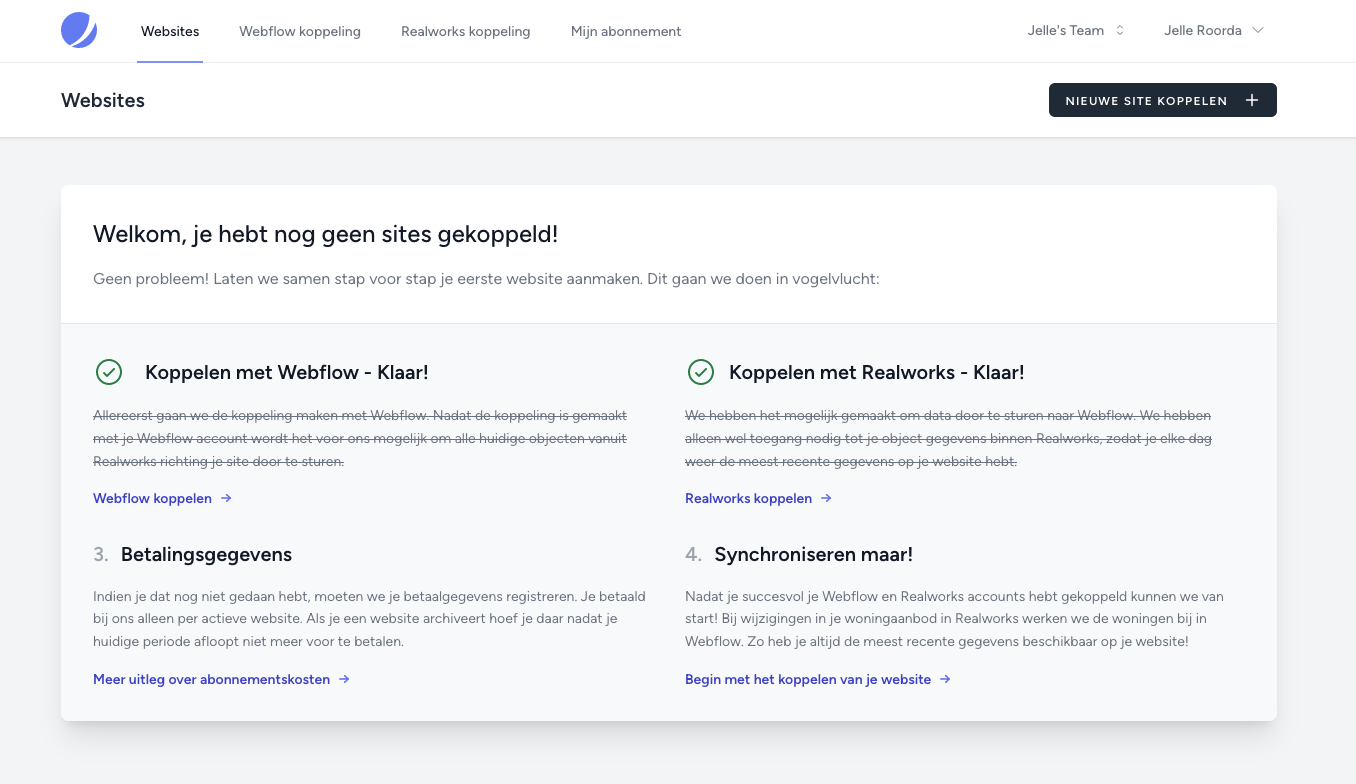Click the chevron beside Jelle Roorda

click(x=1258, y=31)
